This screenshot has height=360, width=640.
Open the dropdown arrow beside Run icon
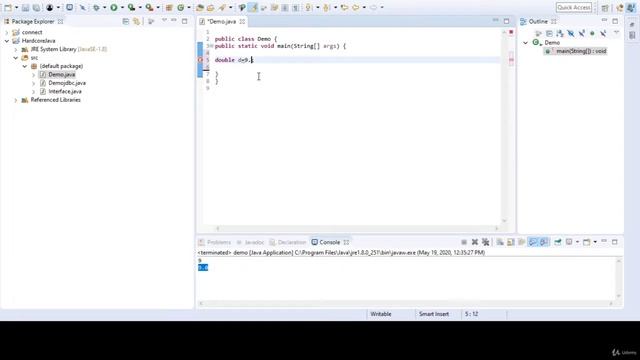point(122,7)
